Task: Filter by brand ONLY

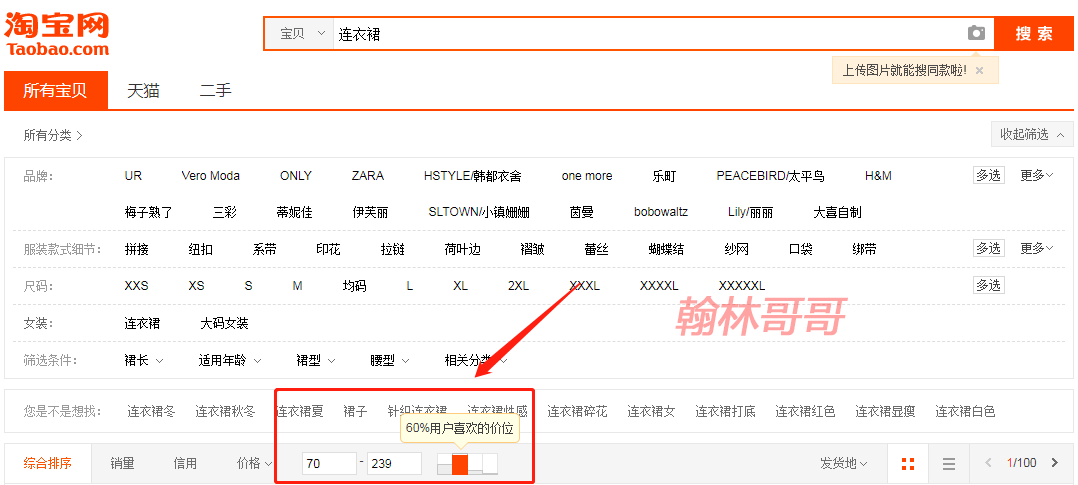Action: pos(296,176)
